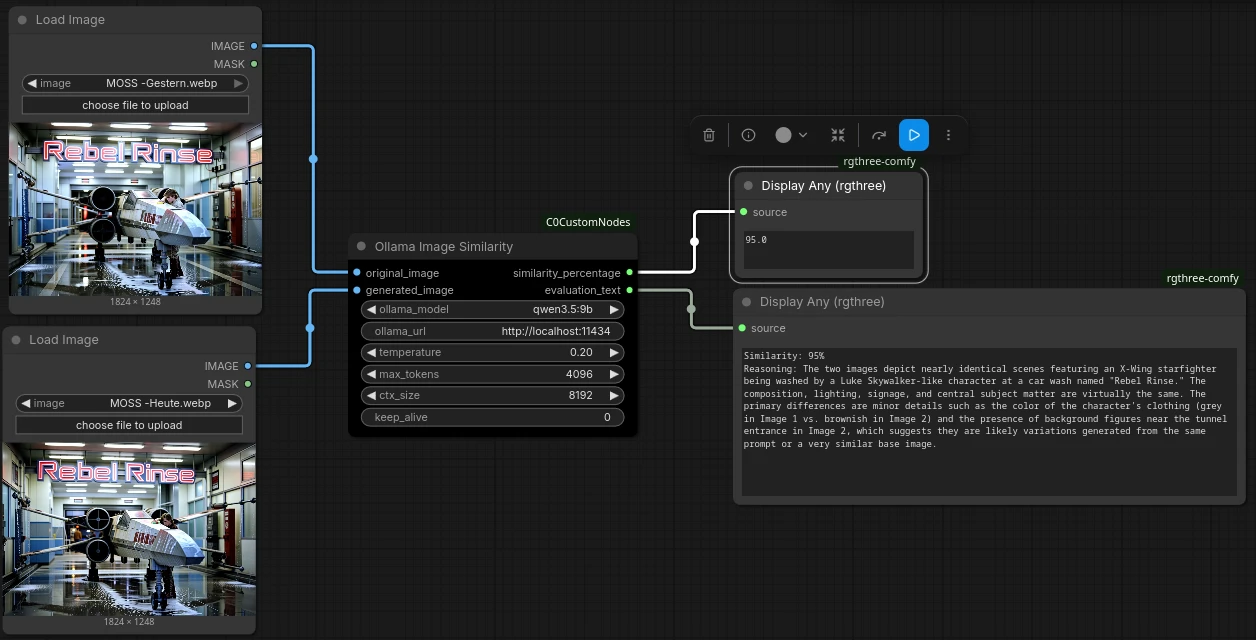The image size is (1256, 640).
Task: Click the original_image input port
Action: [356, 273]
